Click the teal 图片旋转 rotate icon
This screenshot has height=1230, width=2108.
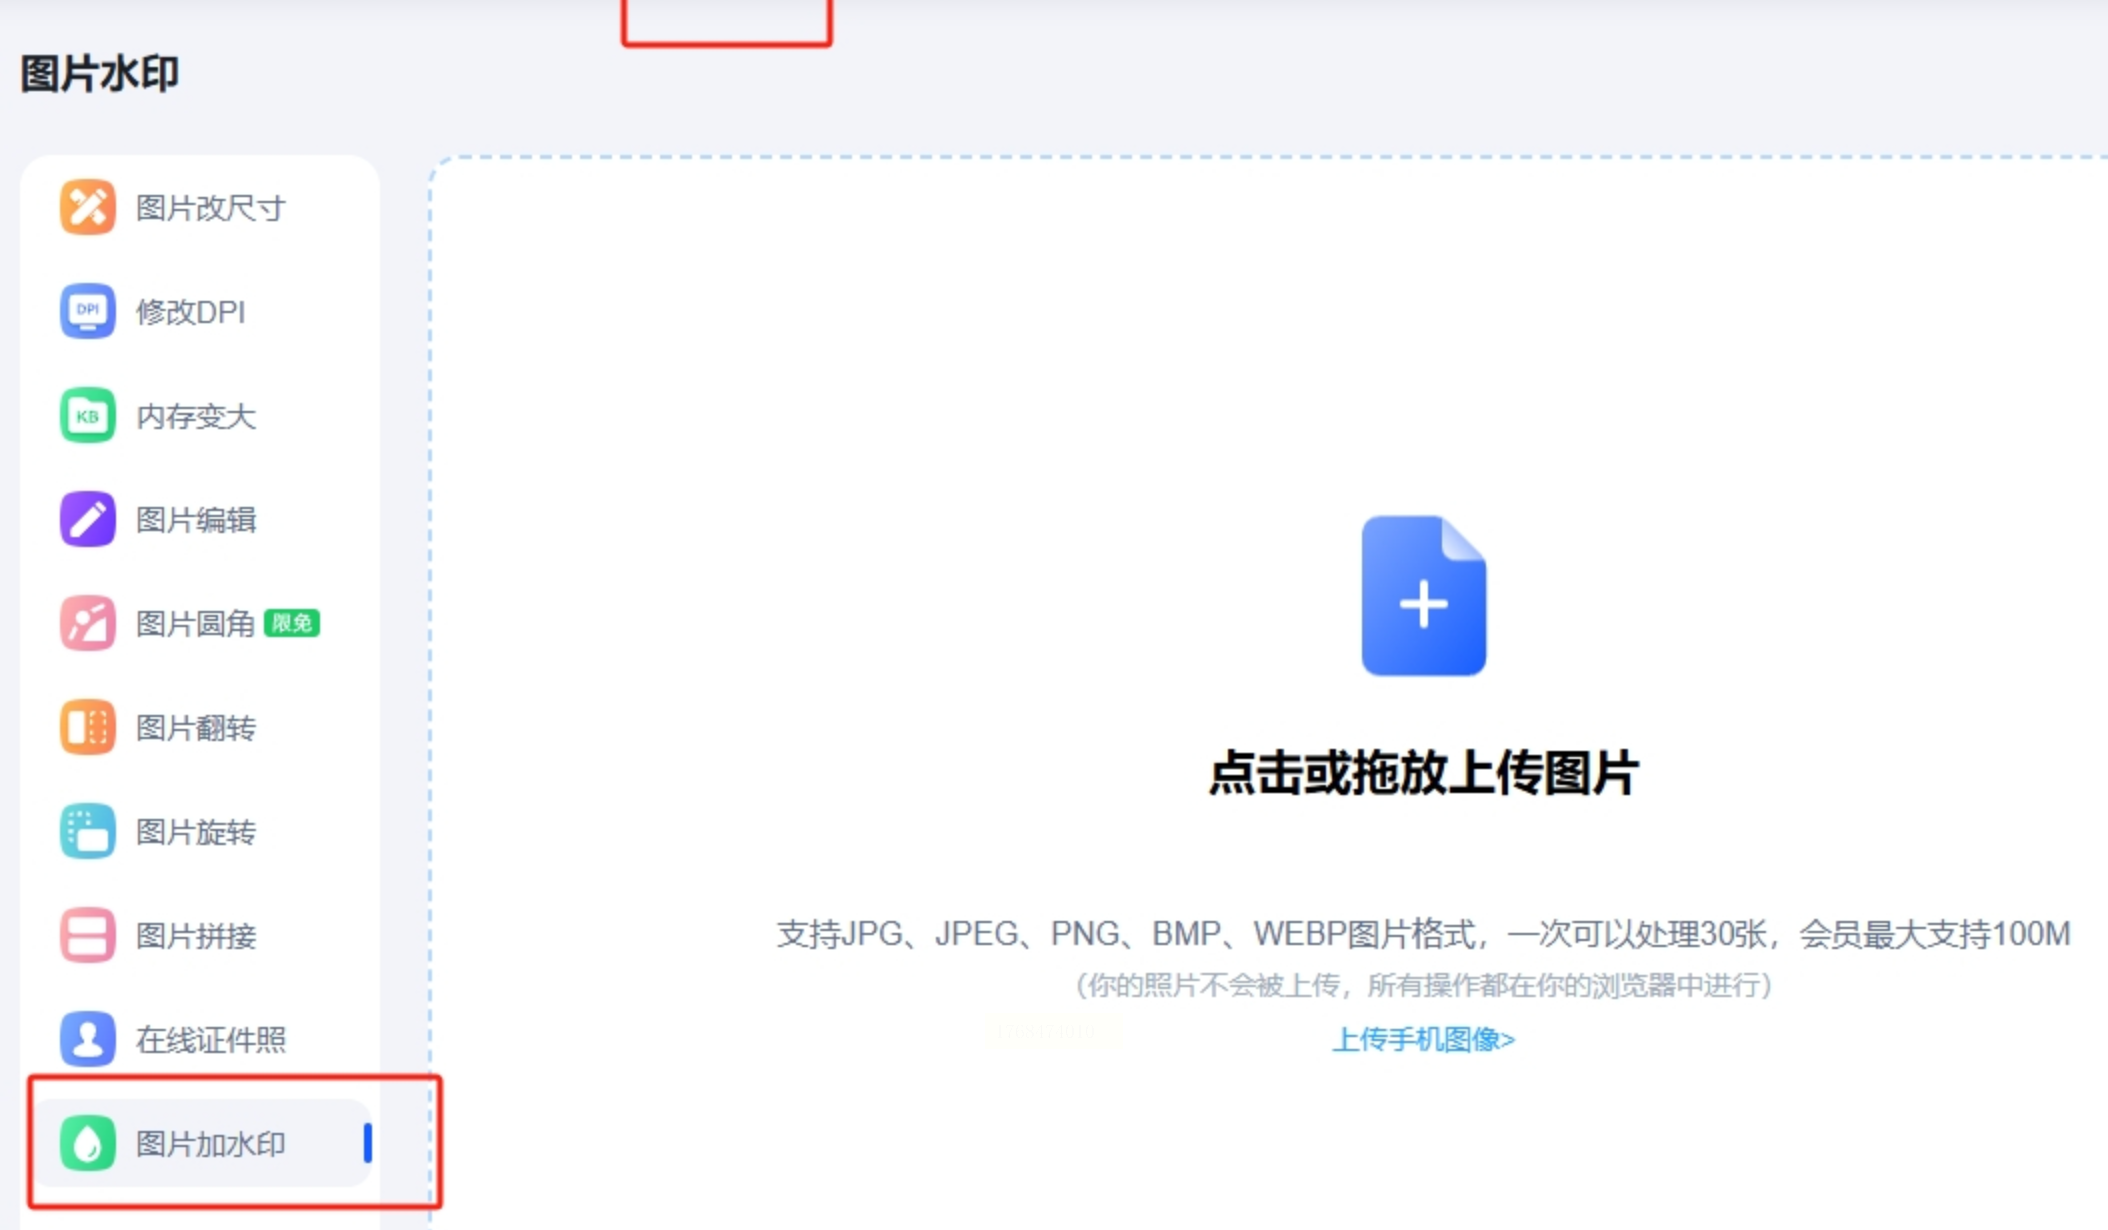tap(87, 831)
